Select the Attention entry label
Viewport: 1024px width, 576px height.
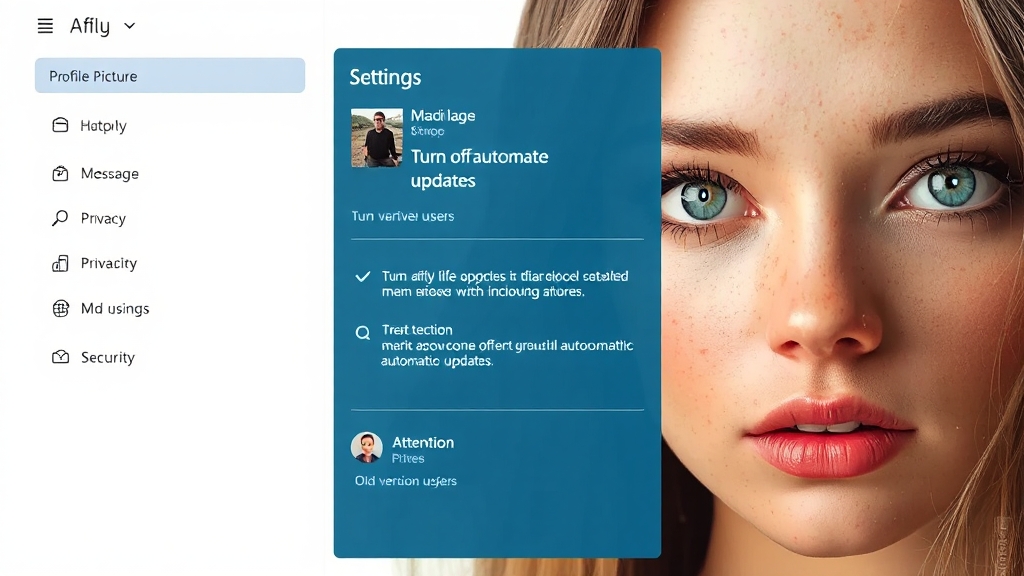422,442
